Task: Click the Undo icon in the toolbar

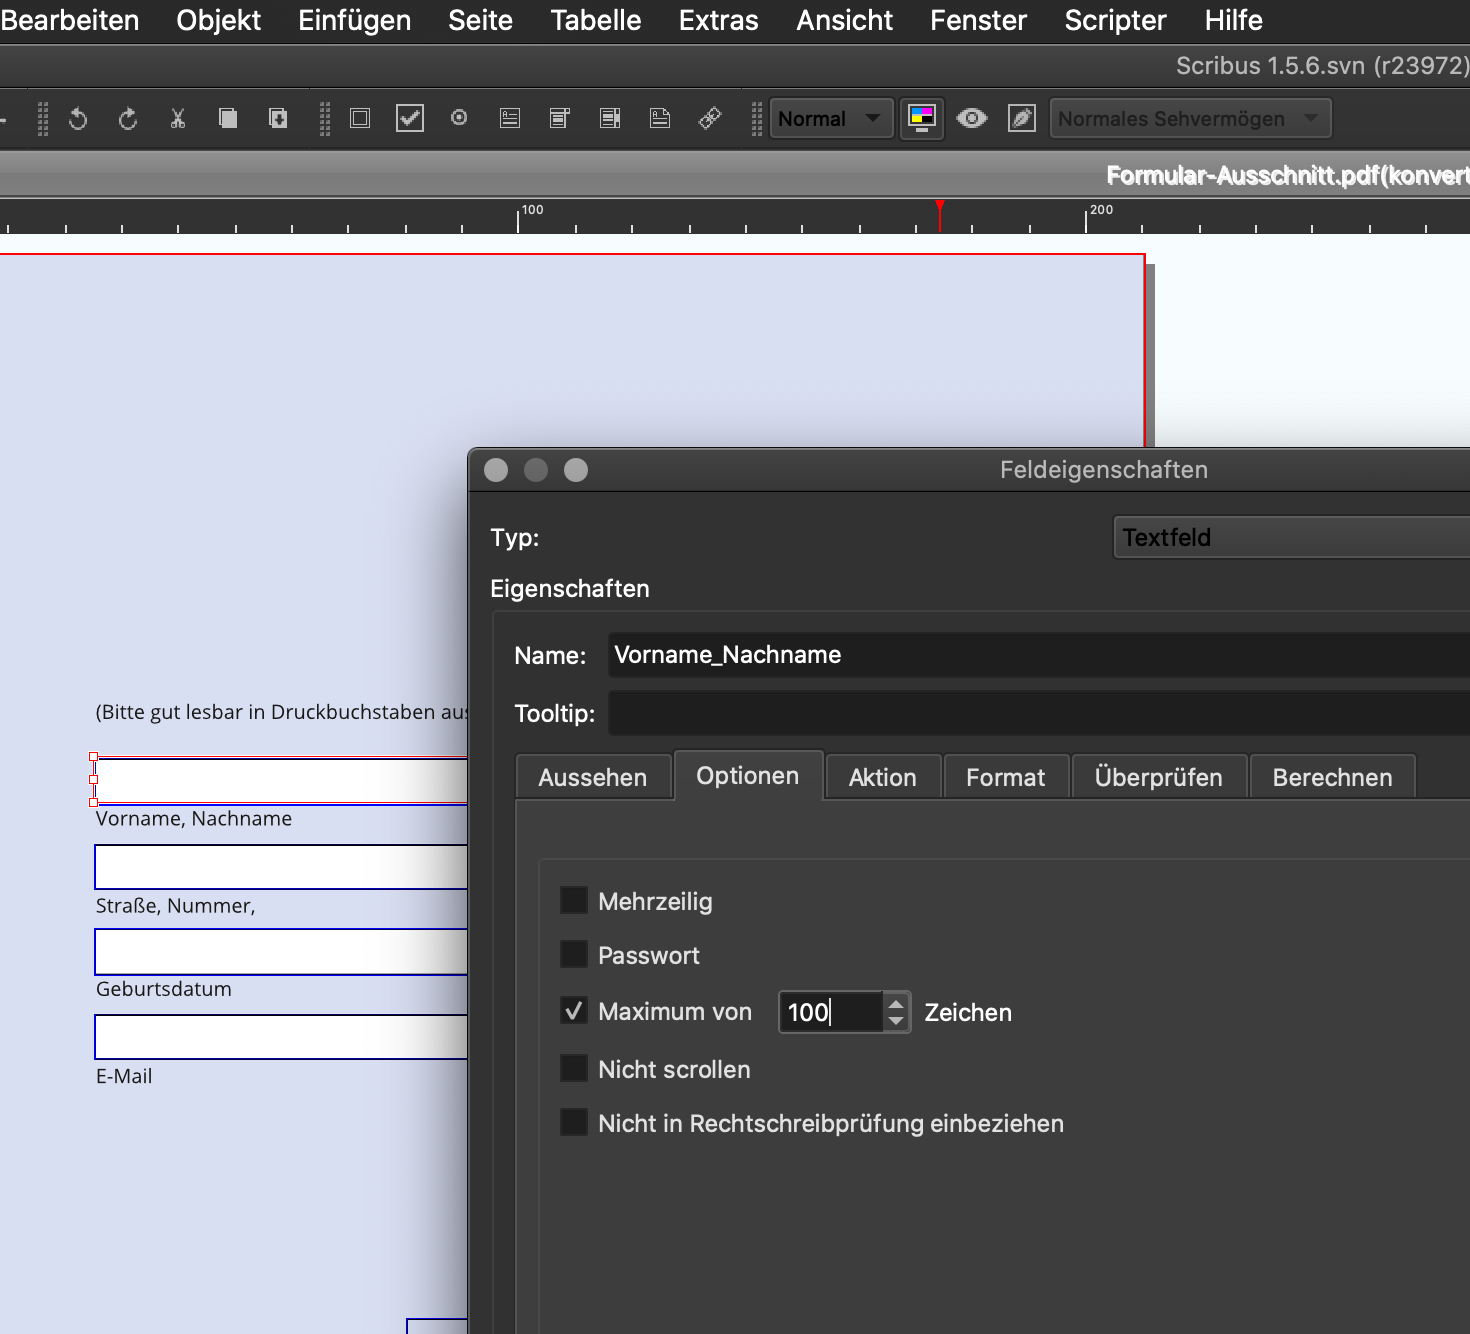Action: pyautogui.click(x=78, y=119)
